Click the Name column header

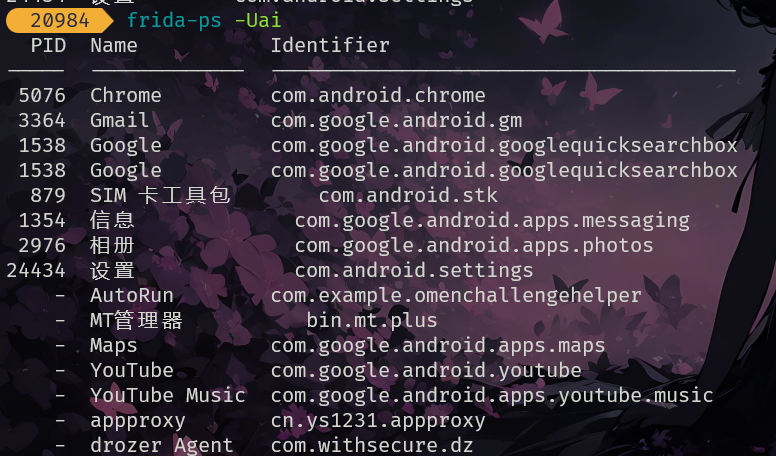tap(114, 46)
